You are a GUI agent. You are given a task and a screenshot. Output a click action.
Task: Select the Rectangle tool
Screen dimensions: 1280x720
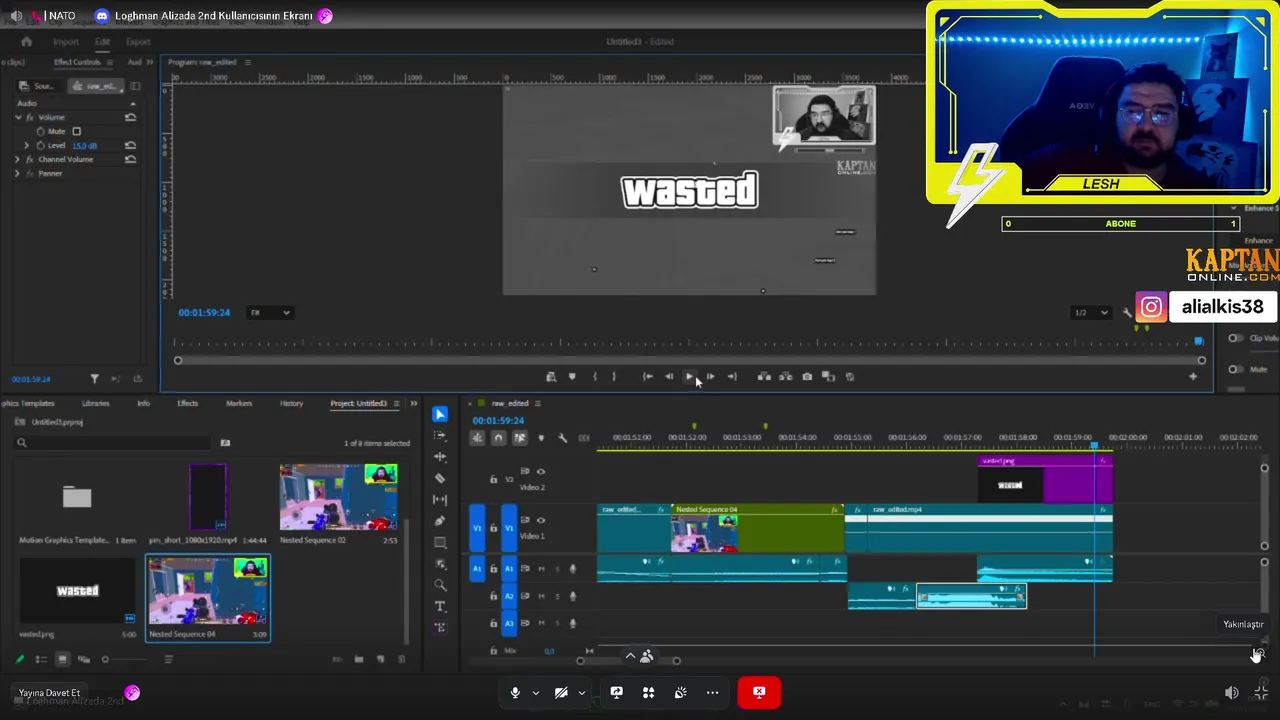(440, 542)
